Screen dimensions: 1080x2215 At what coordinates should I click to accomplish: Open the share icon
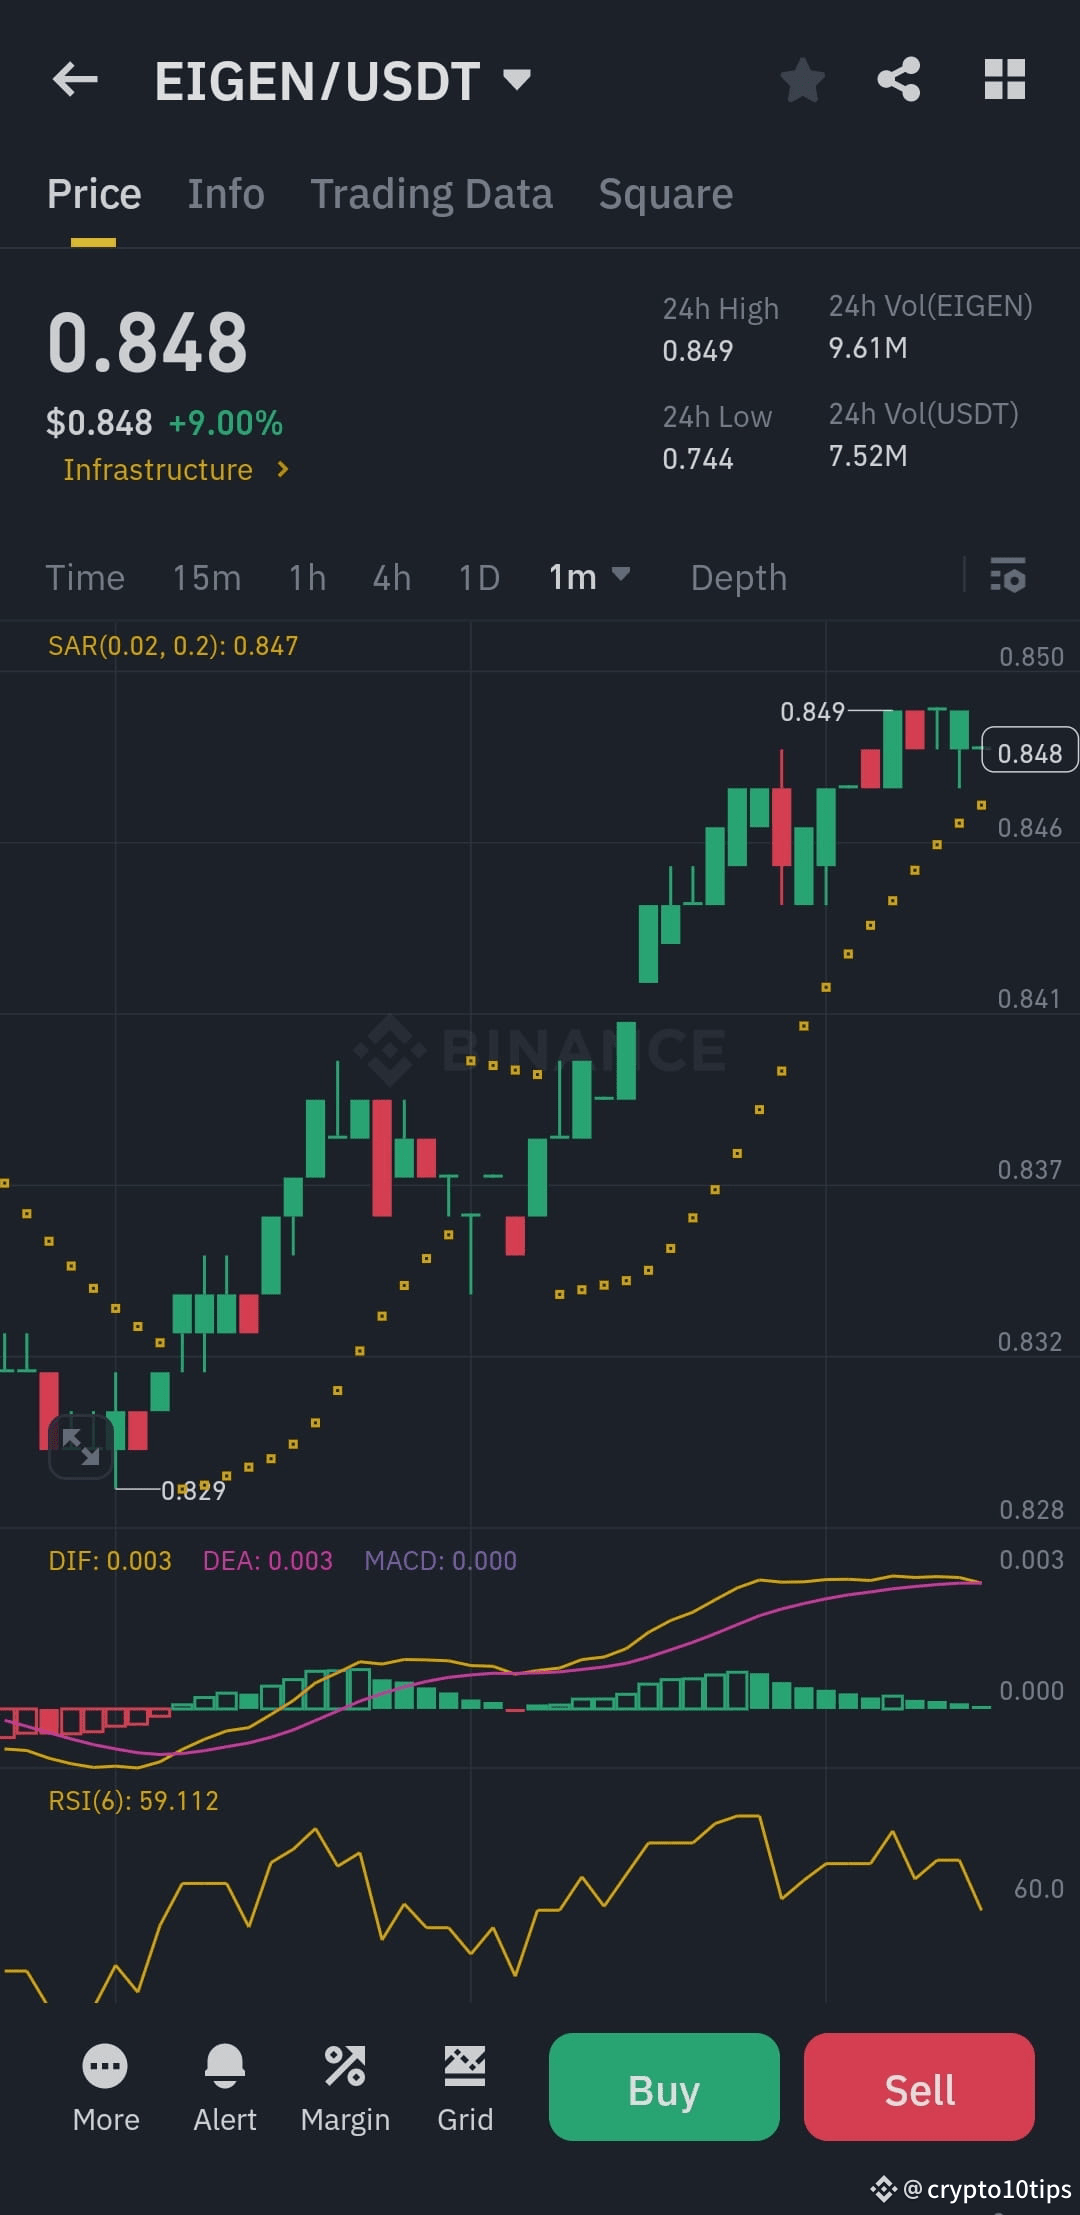(899, 79)
